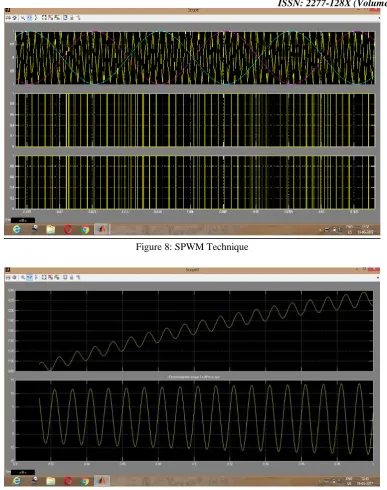
Task: Open Parameters gear icon in upper Scope window
Action: pyautogui.click(x=15, y=18)
